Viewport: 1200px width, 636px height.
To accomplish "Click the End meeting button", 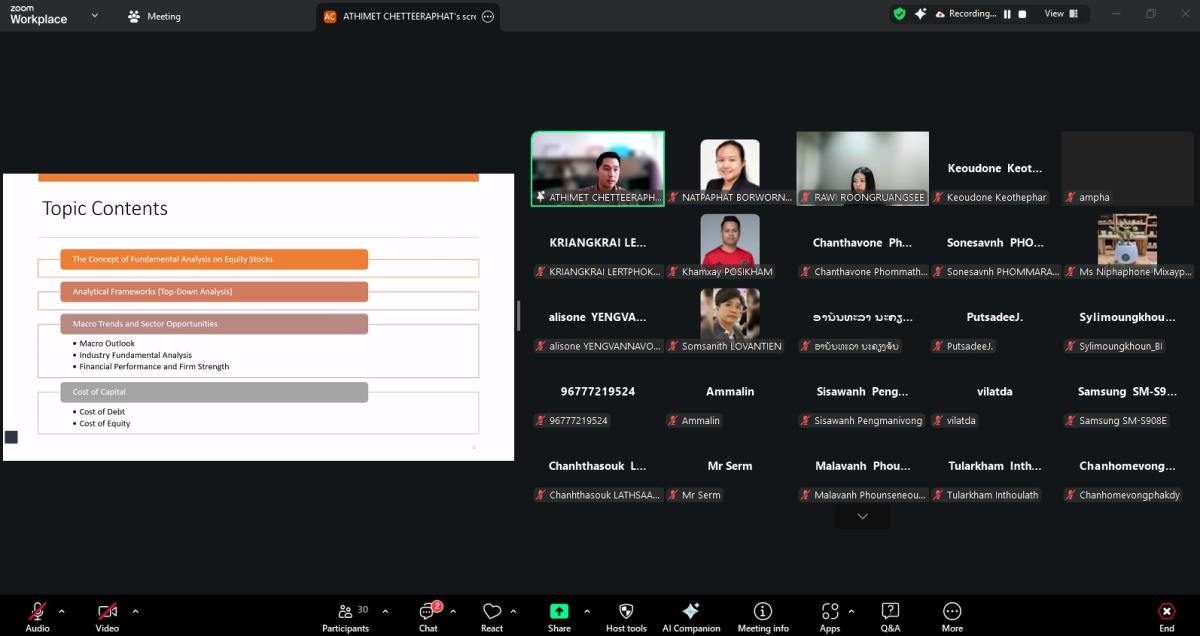I will click(1166, 612).
